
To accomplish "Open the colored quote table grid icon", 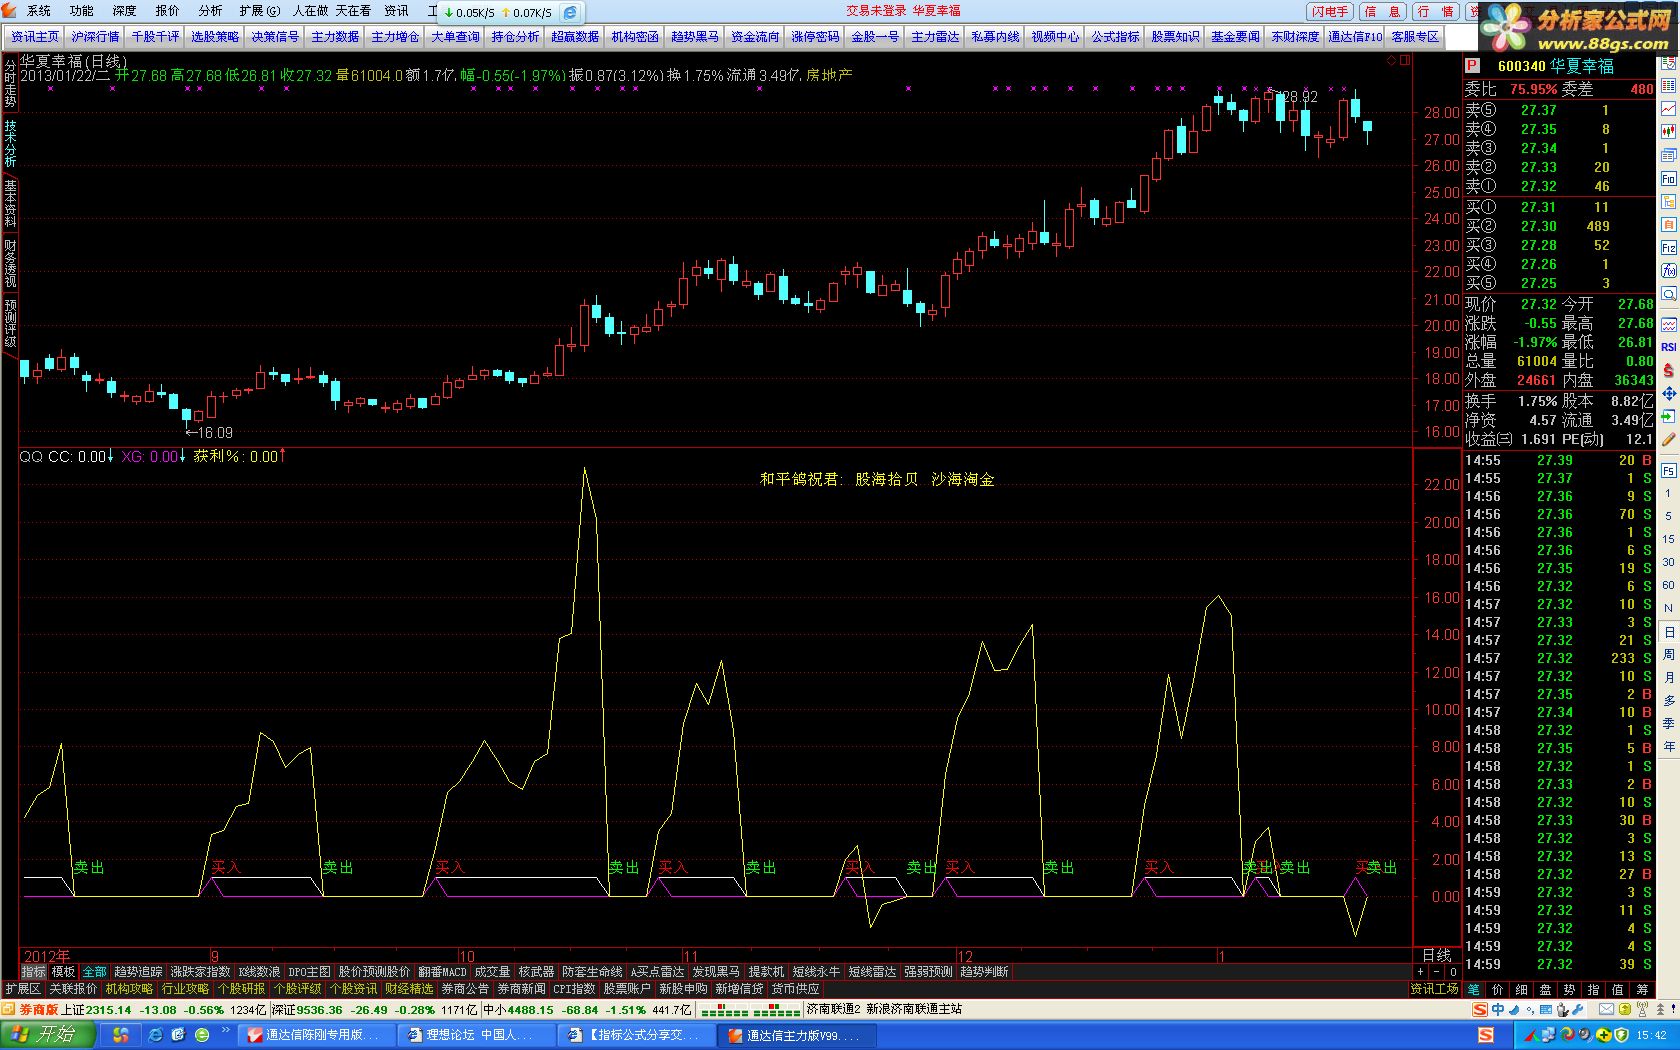I will pyautogui.click(x=1668, y=85).
